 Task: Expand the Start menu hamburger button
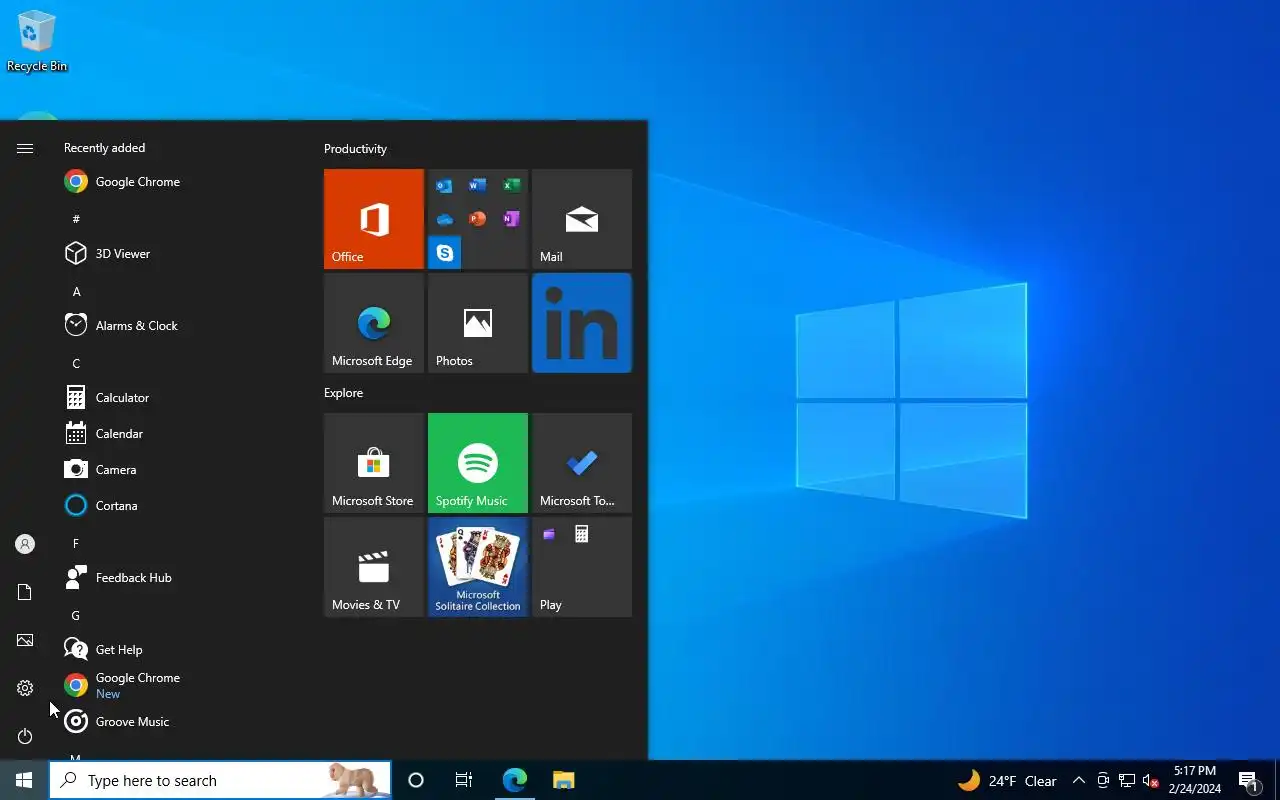pyautogui.click(x=25, y=148)
